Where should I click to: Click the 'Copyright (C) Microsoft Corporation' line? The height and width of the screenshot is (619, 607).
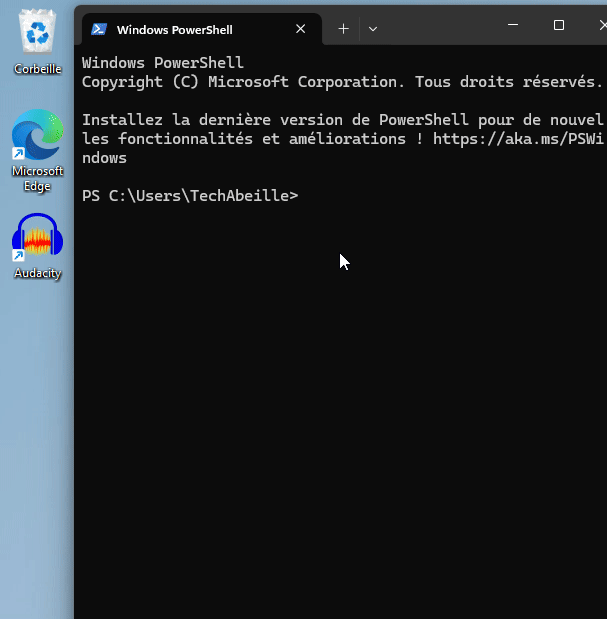342,82
